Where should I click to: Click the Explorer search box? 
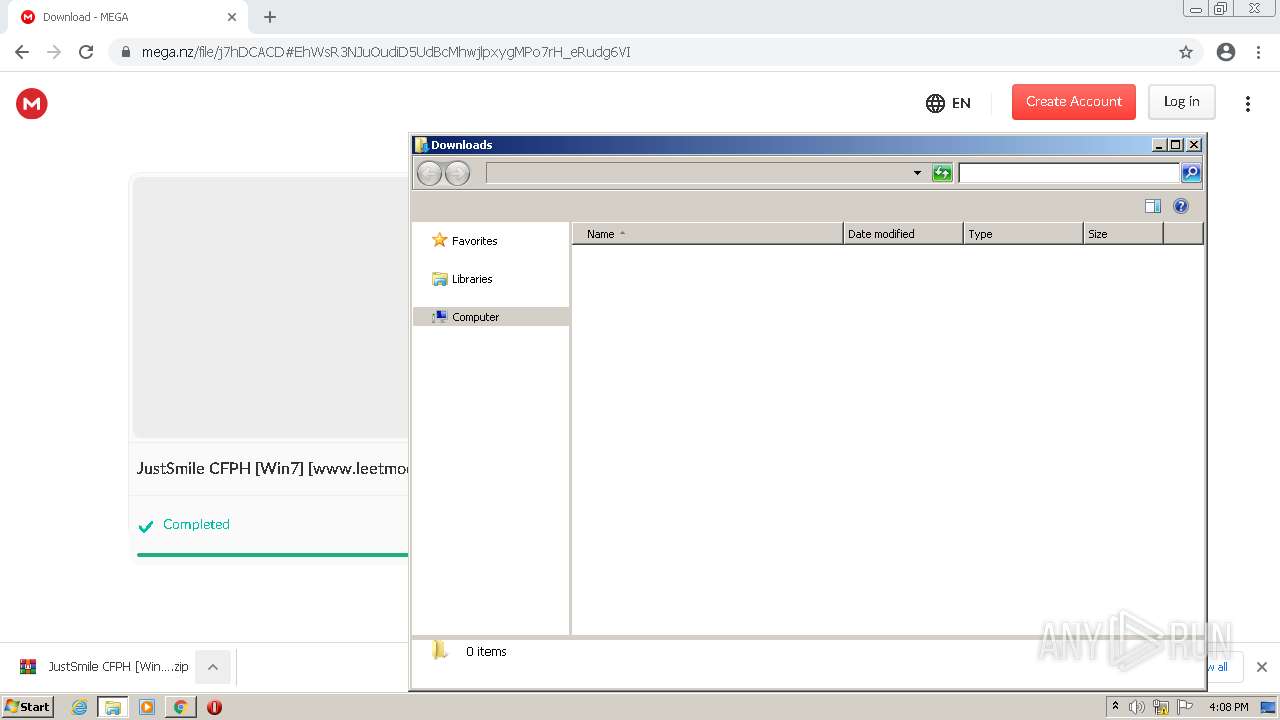coord(1069,173)
